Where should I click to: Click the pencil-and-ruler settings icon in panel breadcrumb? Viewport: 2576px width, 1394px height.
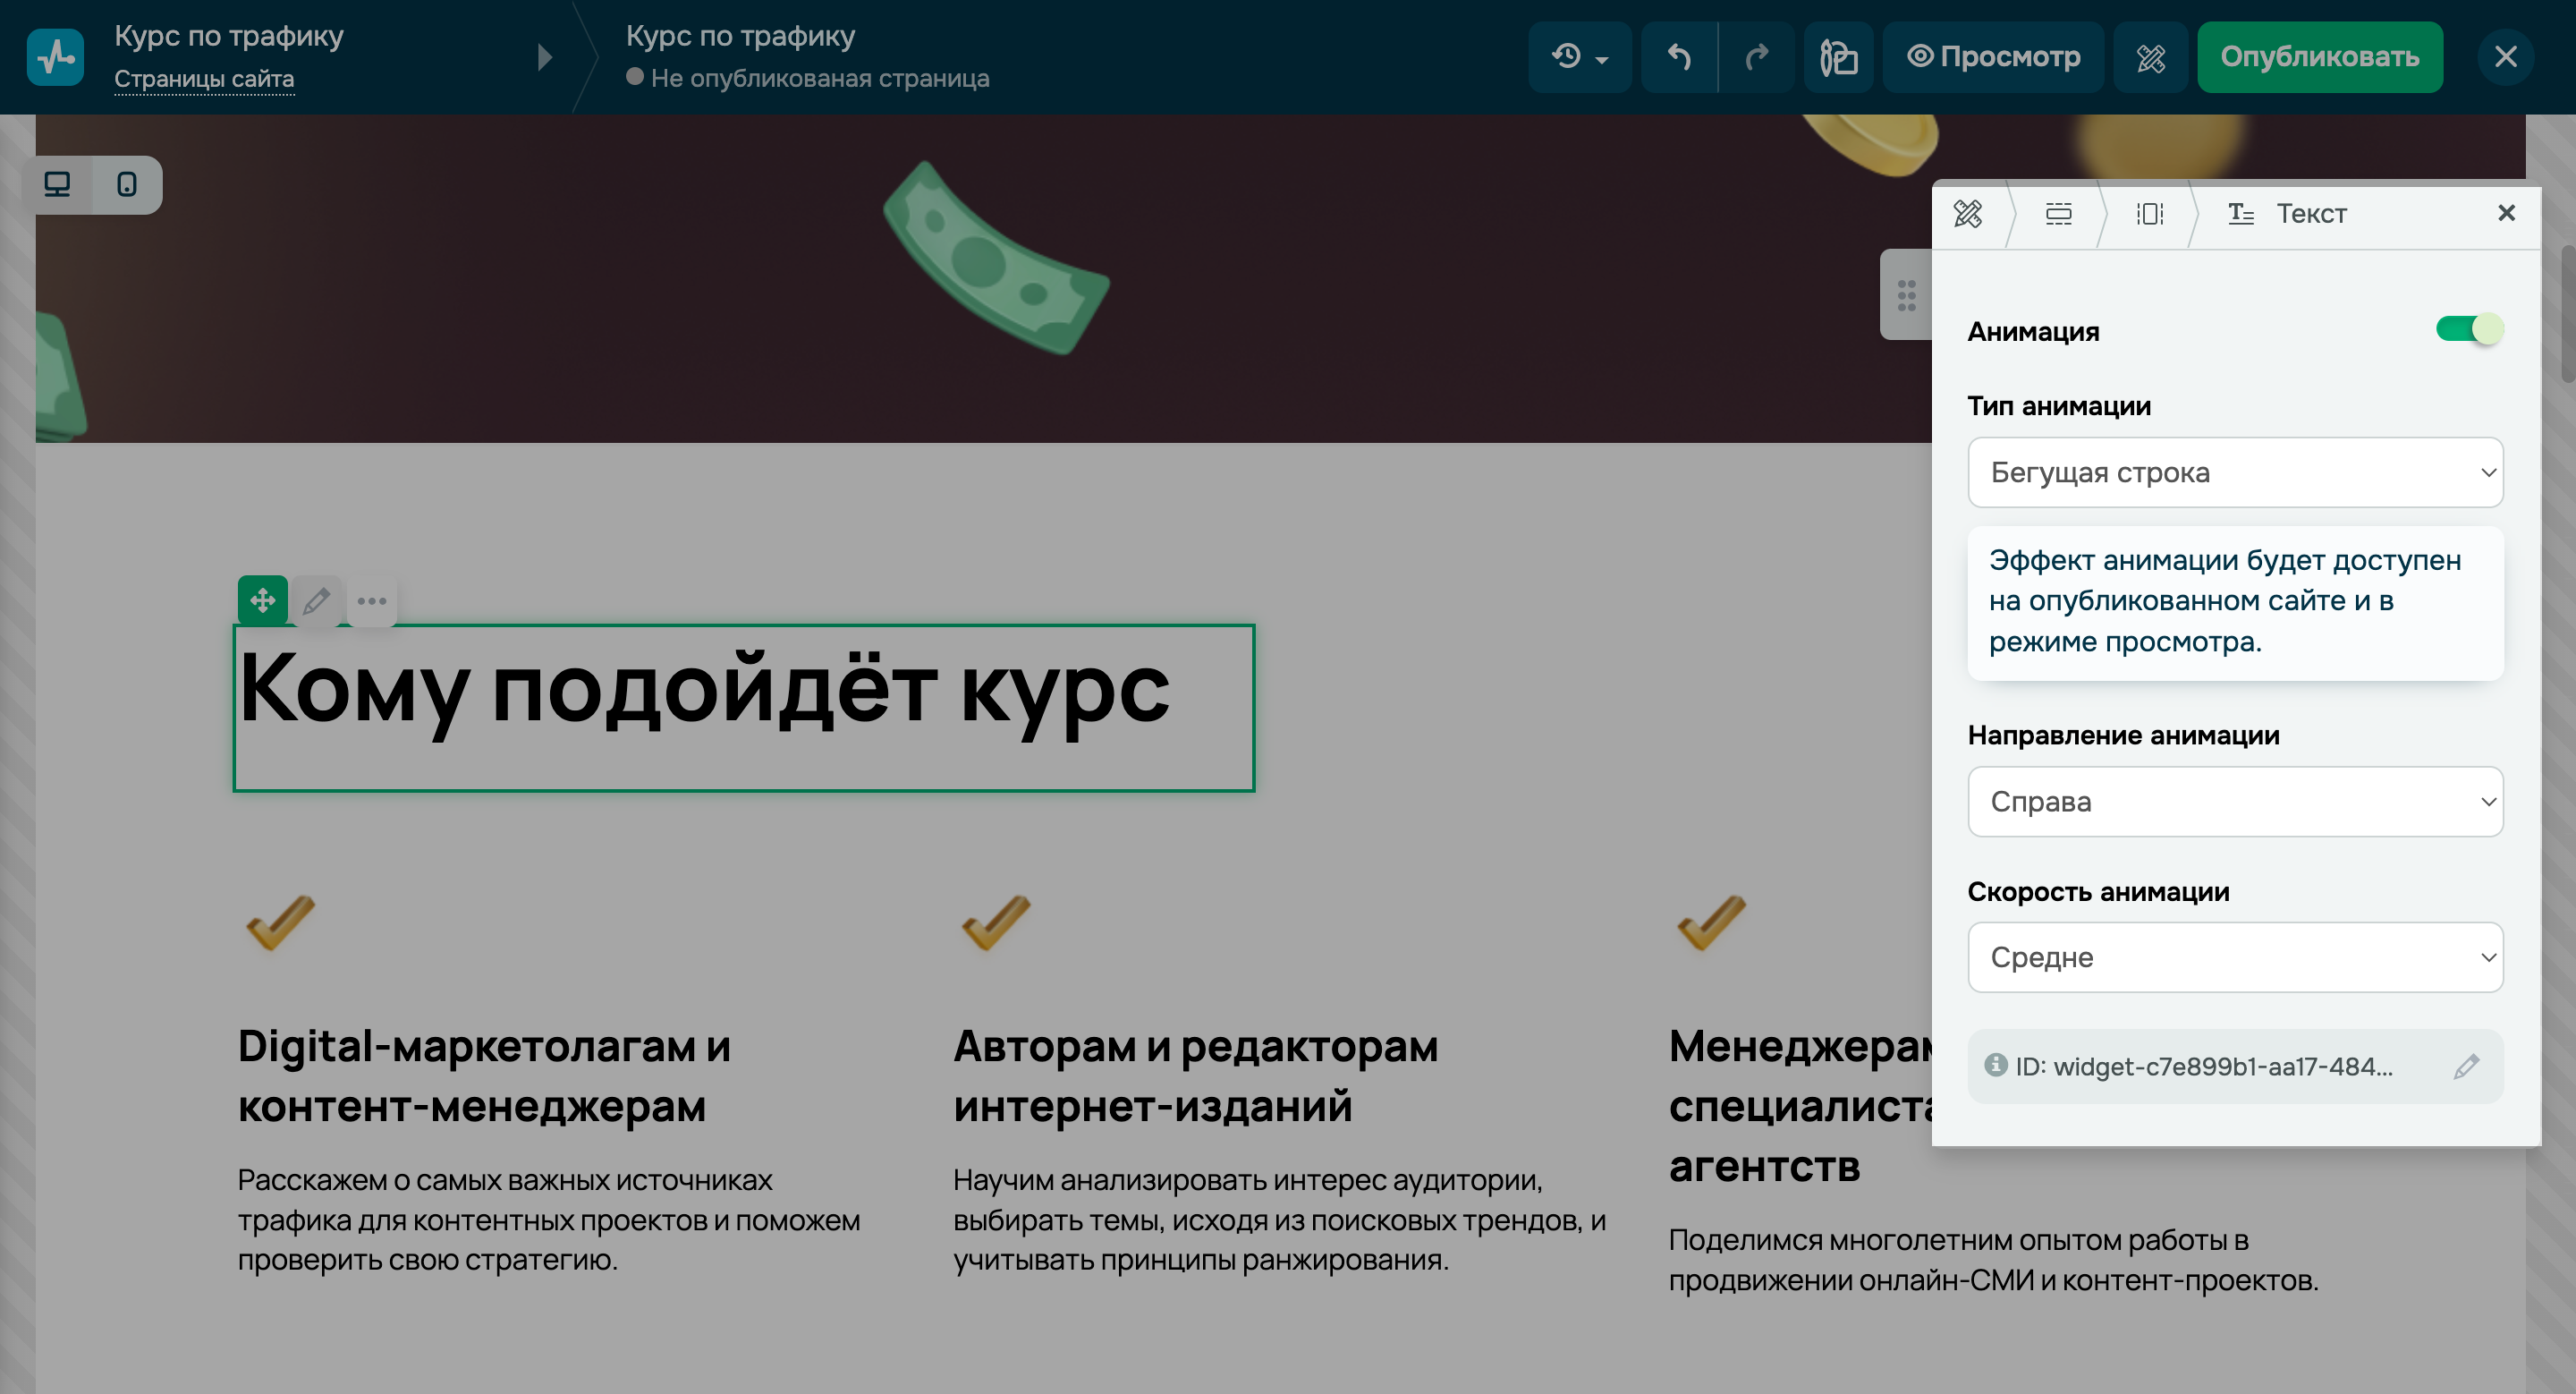1968,214
